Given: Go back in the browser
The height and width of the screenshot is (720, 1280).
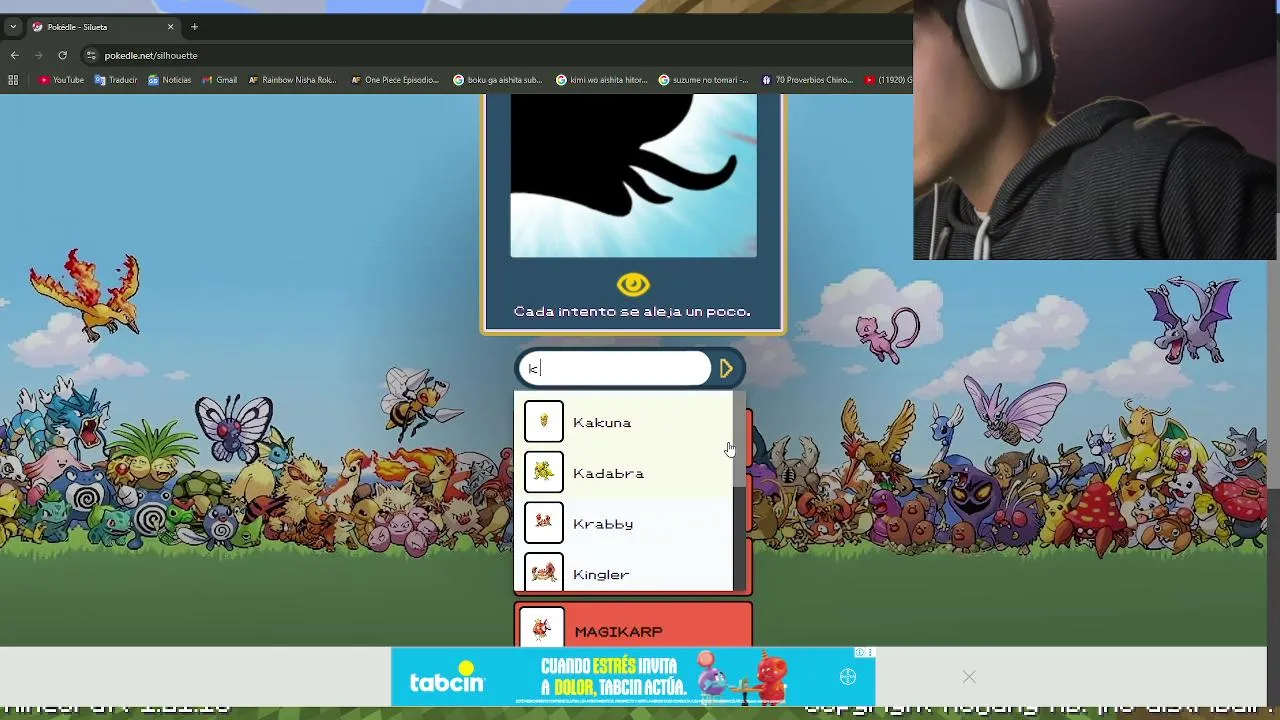Looking at the screenshot, I should point(14,55).
